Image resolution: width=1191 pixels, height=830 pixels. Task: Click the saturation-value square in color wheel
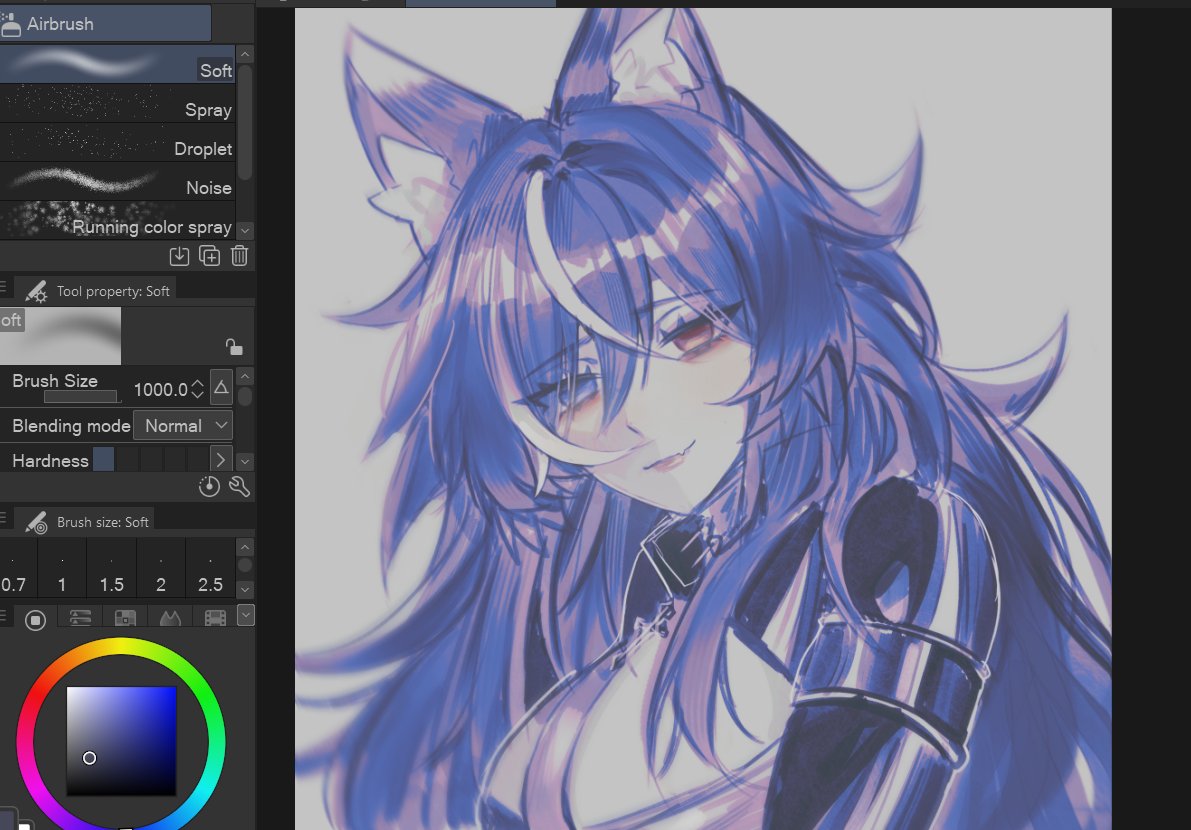pyautogui.click(x=122, y=741)
